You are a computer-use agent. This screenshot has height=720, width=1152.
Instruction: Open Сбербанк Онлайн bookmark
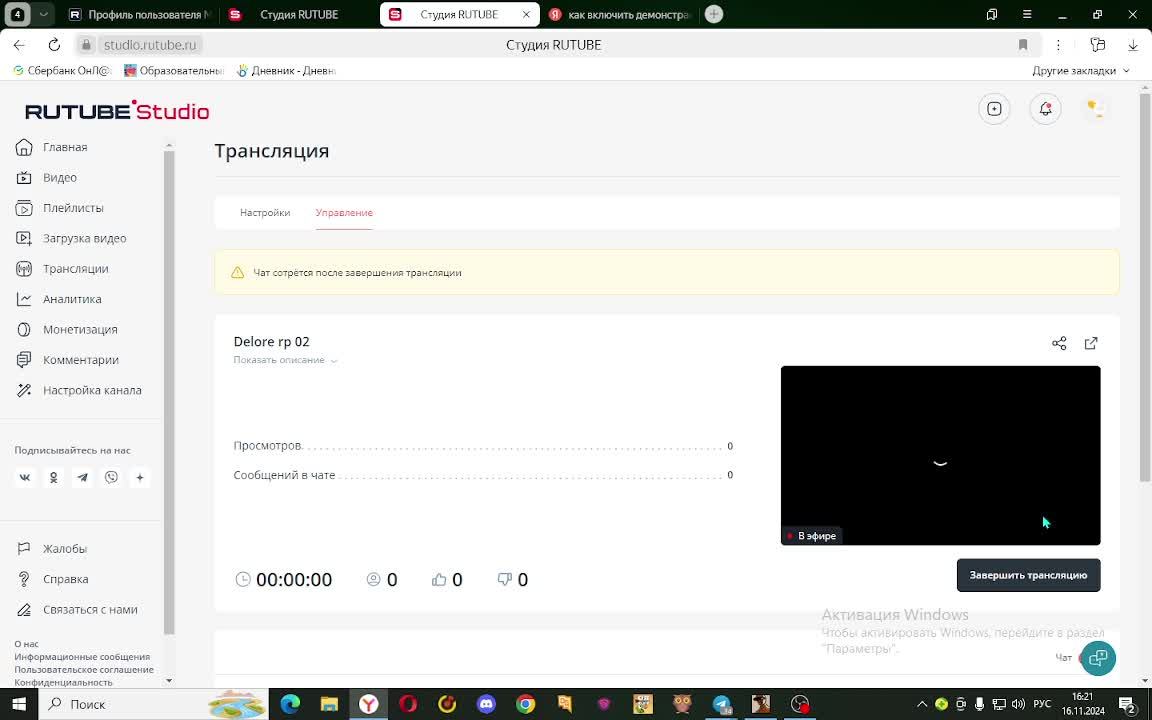pyautogui.click(x=62, y=71)
